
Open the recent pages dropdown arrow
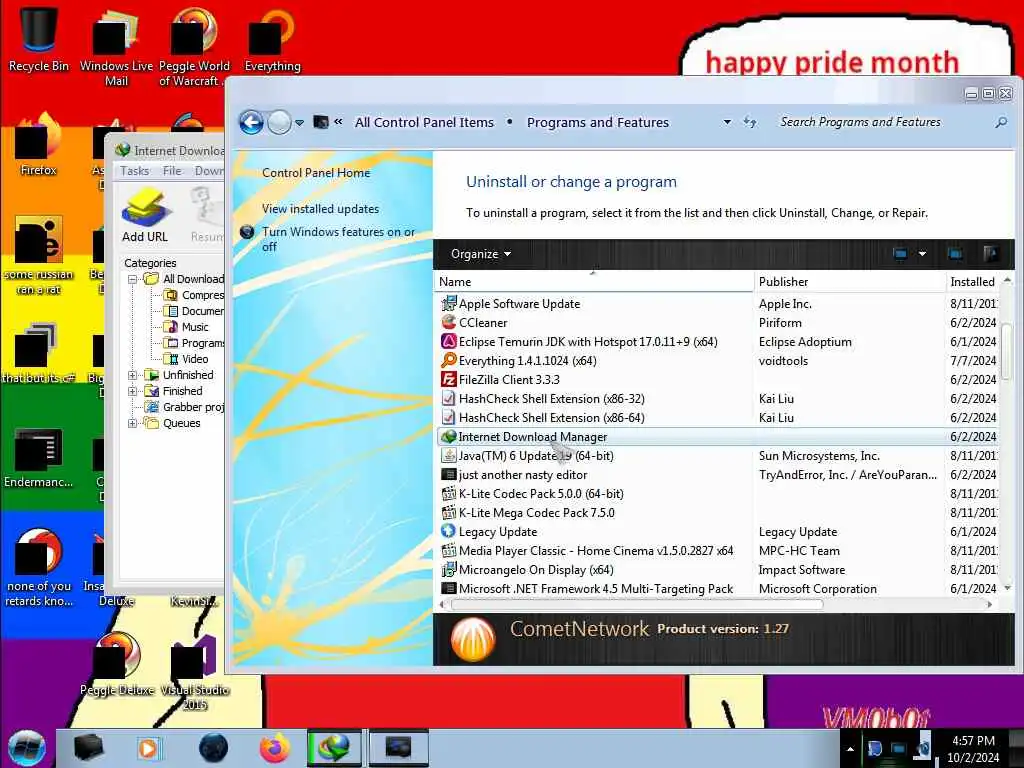pyautogui.click(x=299, y=122)
